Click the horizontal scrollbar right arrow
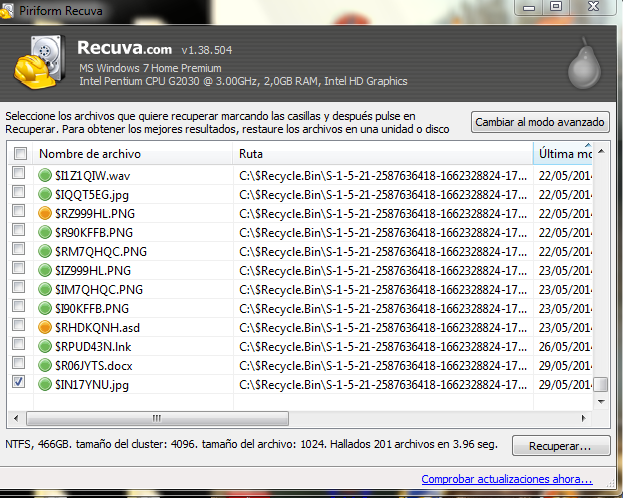 pos(583,418)
